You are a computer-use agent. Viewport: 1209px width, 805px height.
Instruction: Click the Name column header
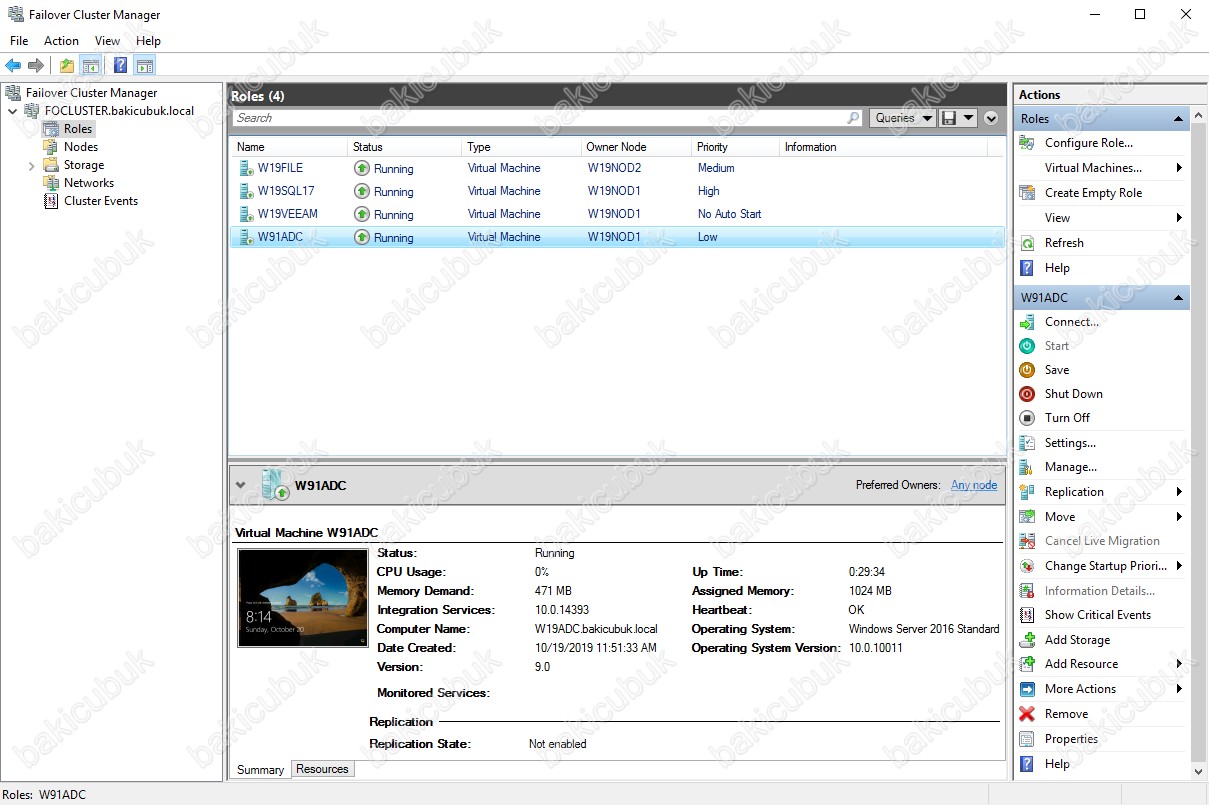point(289,147)
